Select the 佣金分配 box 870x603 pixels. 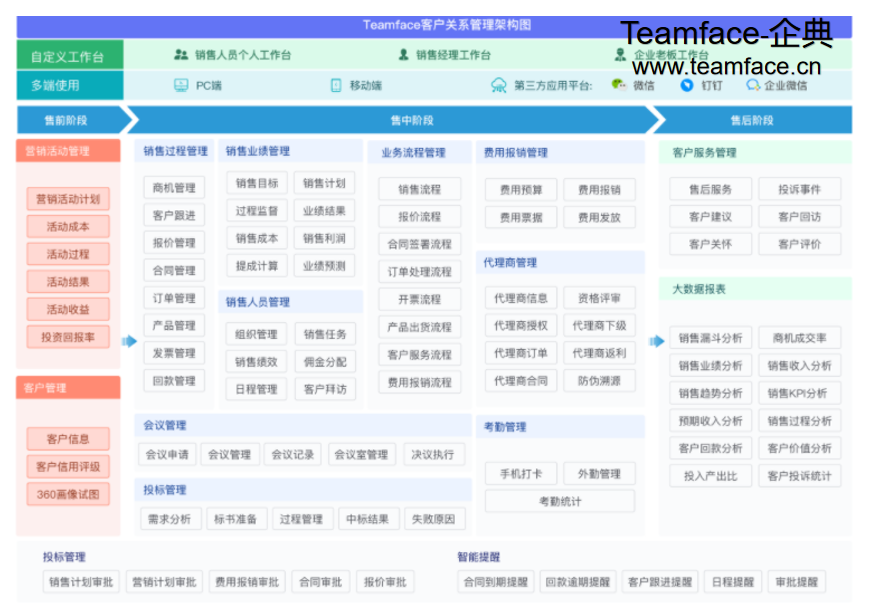click(325, 362)
